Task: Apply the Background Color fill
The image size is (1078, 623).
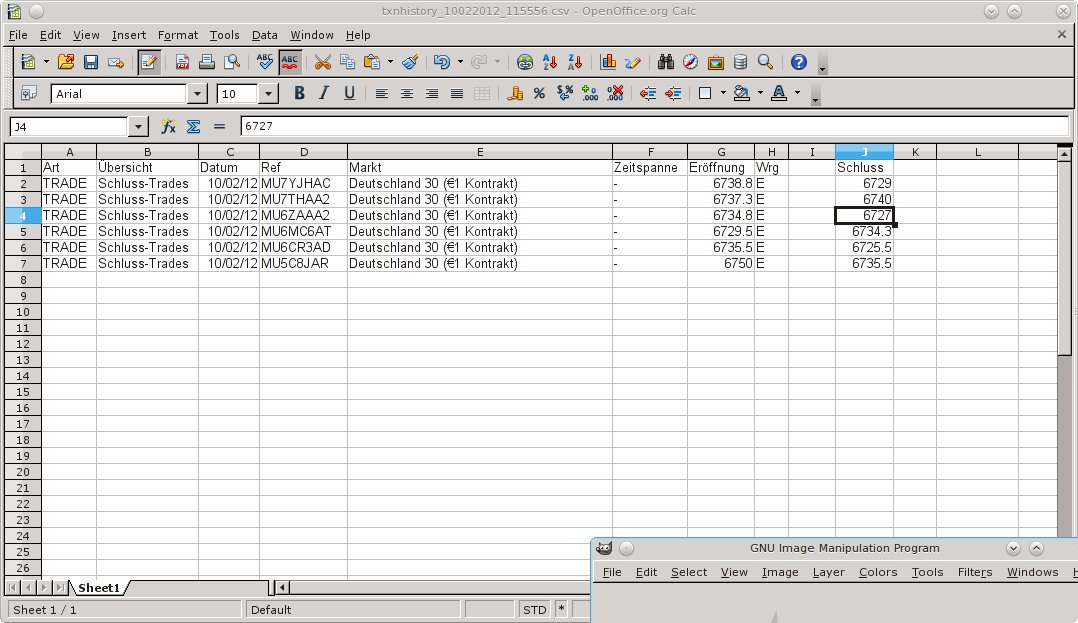Action: pyautogui.click(x=742, y=94)
